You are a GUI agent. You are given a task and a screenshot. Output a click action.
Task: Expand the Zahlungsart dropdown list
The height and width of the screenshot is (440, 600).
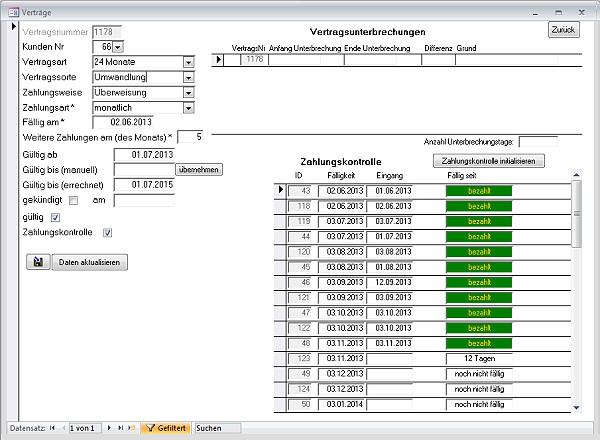coord(189,107)
